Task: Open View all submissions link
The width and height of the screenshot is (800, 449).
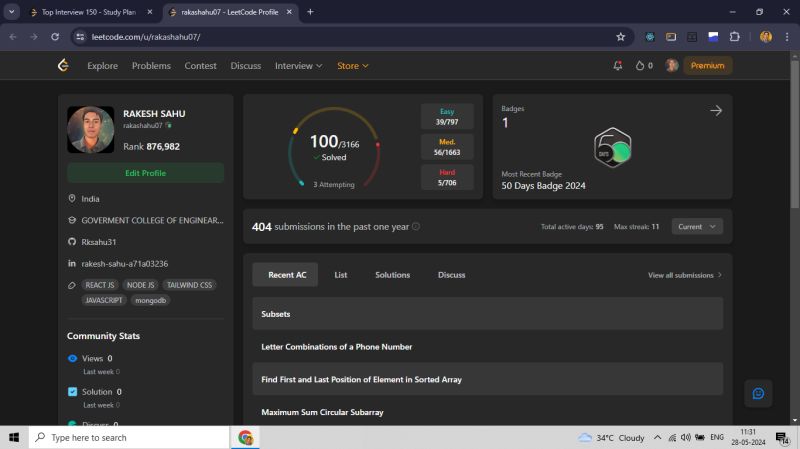Action: (685, 275)
